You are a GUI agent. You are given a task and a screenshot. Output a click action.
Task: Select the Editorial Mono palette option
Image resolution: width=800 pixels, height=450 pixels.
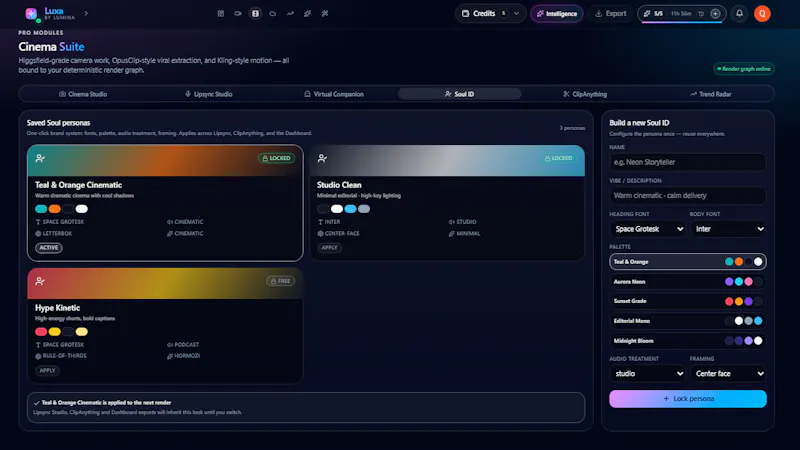pyautogui.click(x=687, y=321)
